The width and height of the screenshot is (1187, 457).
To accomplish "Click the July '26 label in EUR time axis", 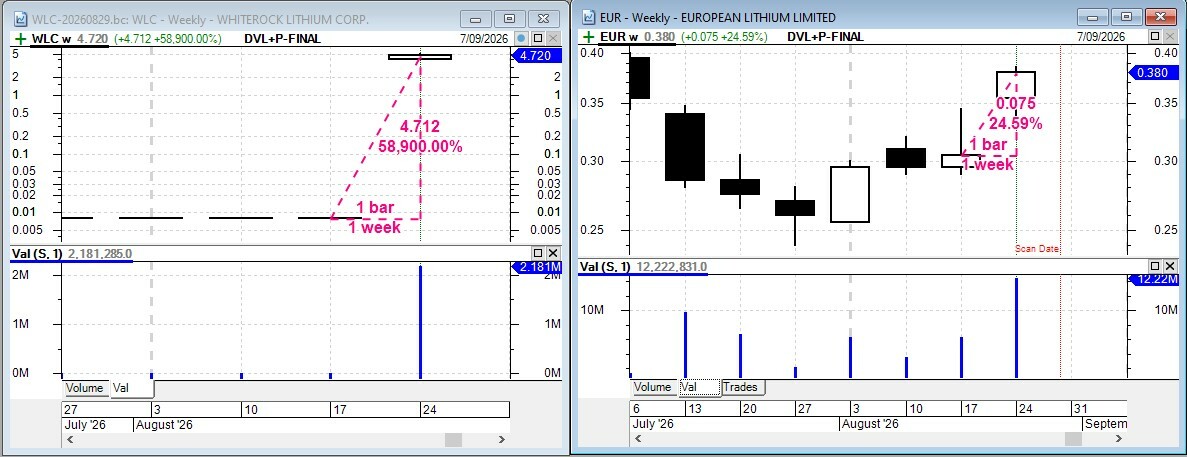I will pyautogui.click(x=653, y=424).
